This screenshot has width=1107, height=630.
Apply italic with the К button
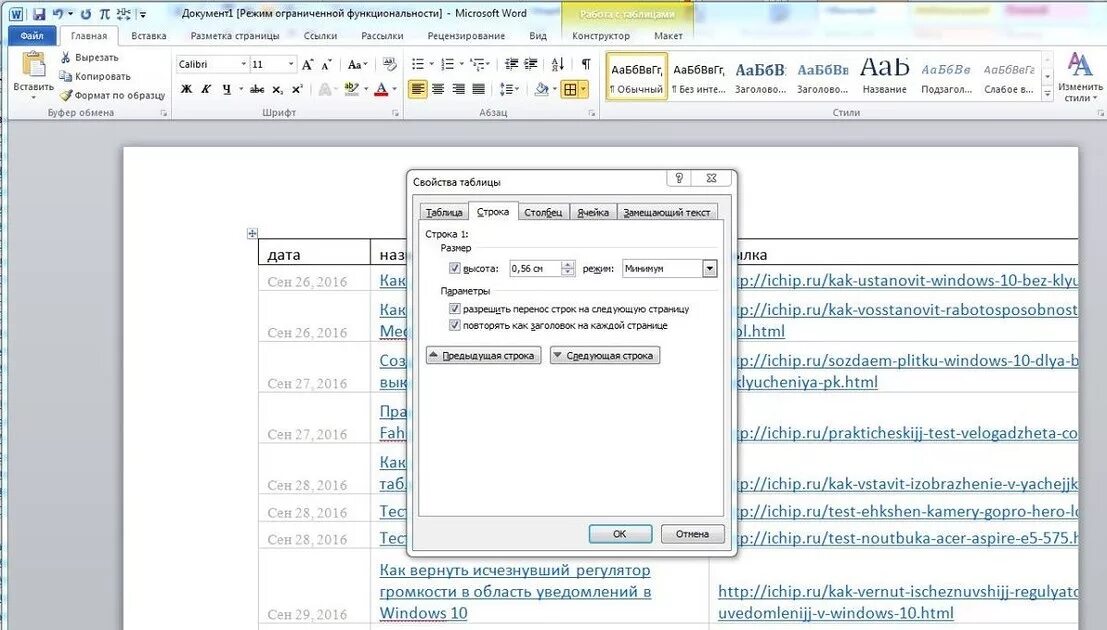pos(206,89)
